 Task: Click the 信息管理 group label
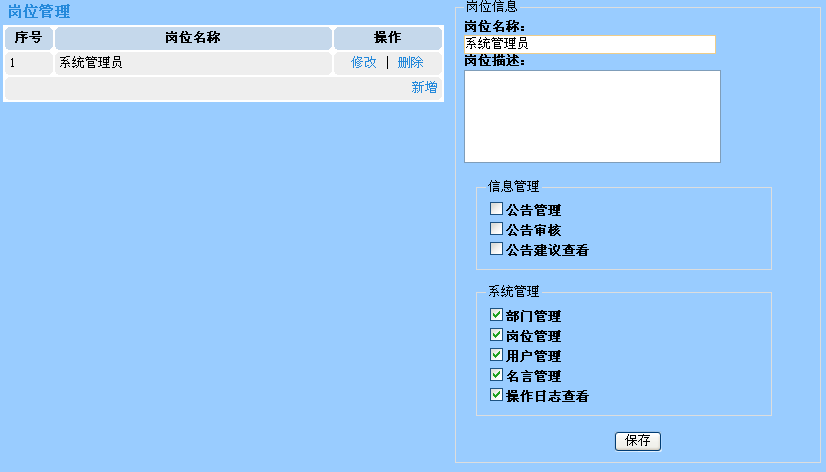[x=514, y=186]
